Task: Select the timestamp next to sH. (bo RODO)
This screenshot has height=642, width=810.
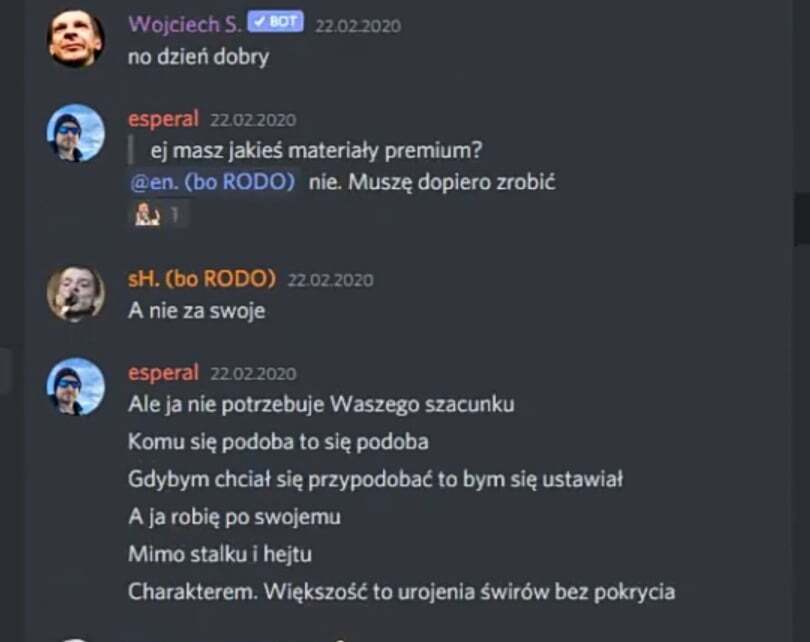Action: (x=330, y=280)
